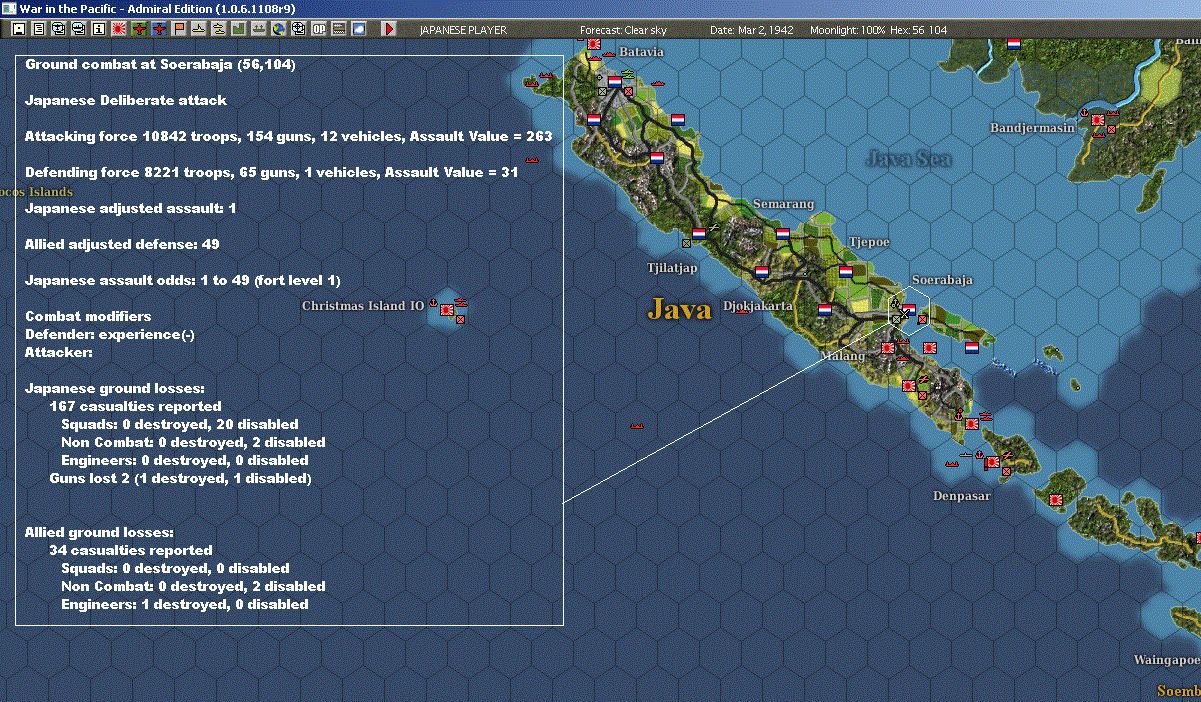This screenshot has height=702, width=1201.
Task: Click the Dutch flag in Soerabaja hex
Action: (909, 309)
